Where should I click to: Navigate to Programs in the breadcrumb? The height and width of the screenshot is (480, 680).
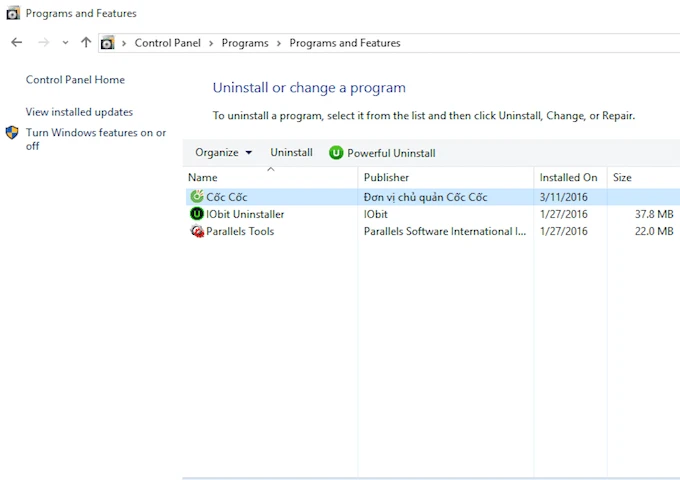[x=245, y=43]
